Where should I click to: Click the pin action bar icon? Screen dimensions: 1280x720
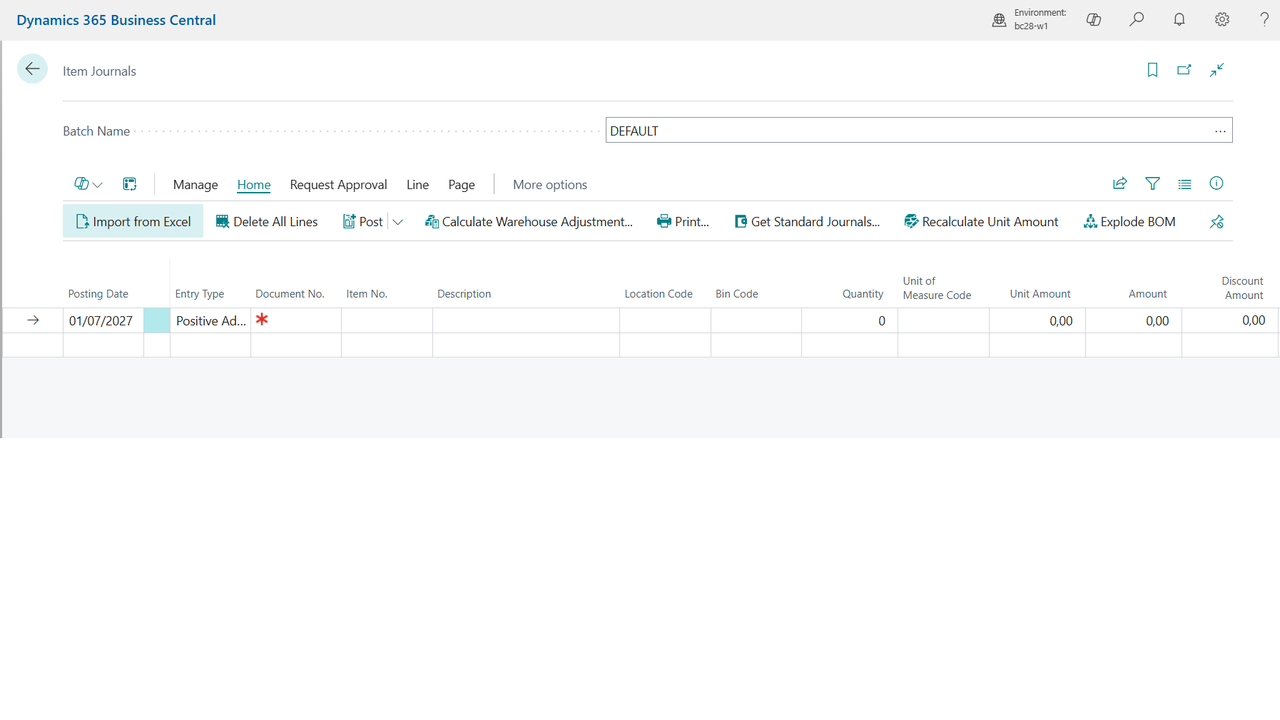[1217, 222]
